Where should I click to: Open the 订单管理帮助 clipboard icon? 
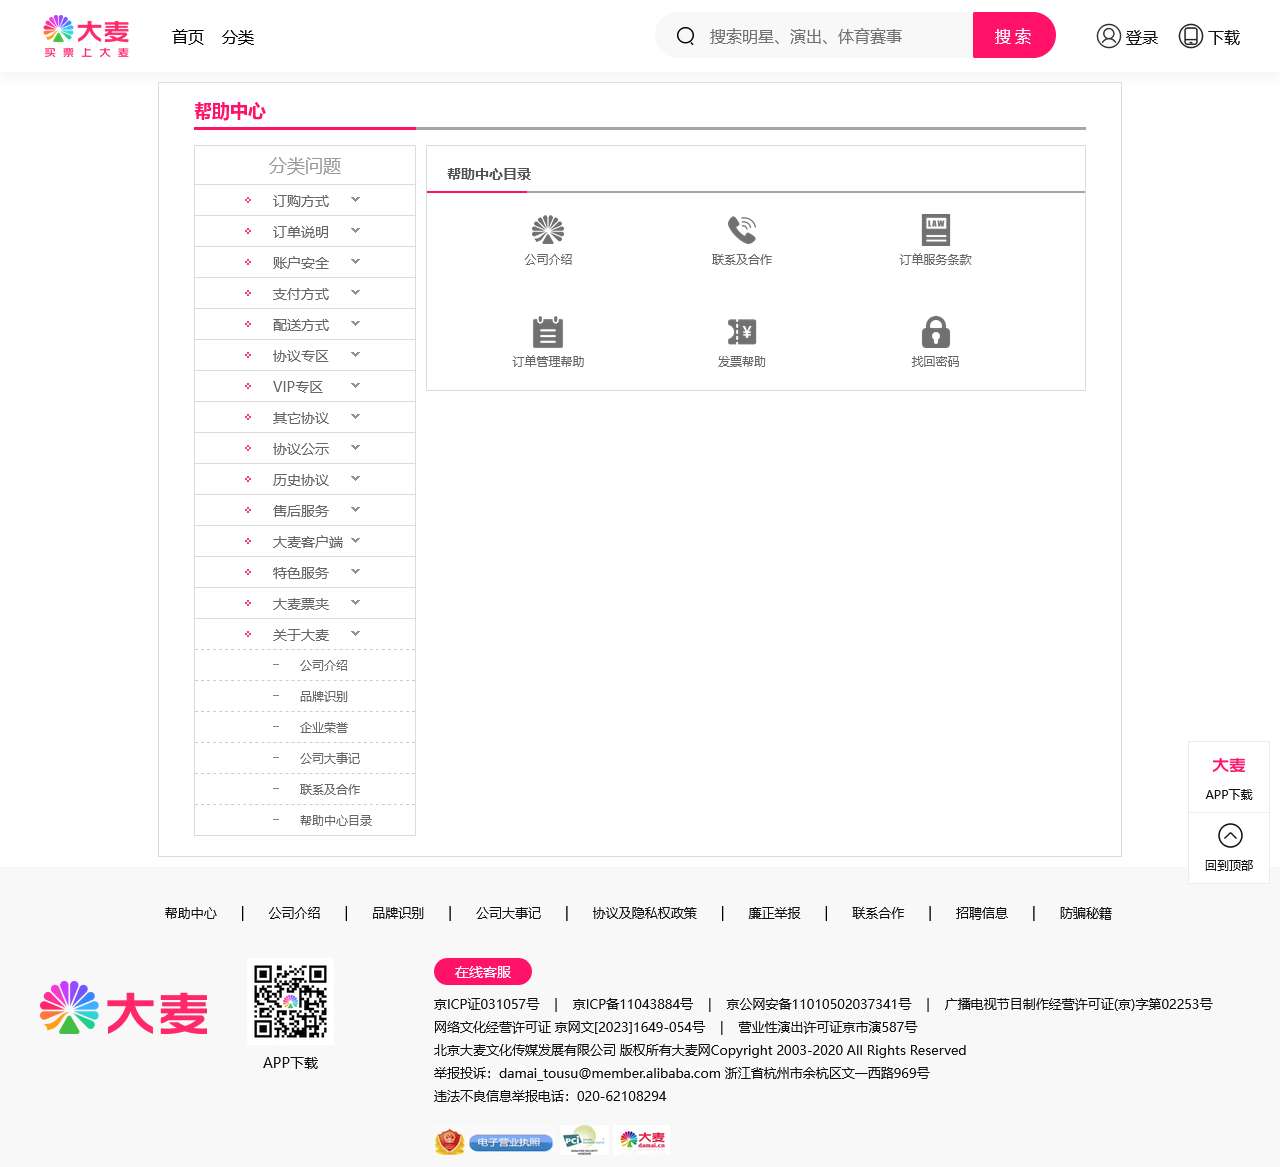(x=548, y=332)
